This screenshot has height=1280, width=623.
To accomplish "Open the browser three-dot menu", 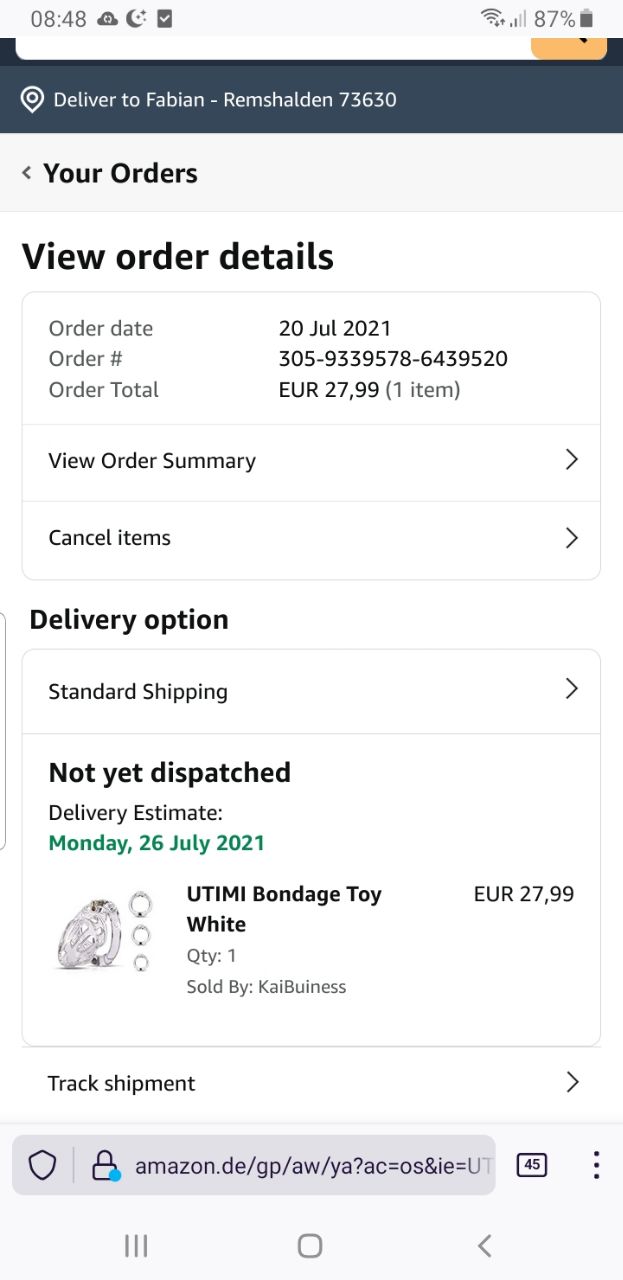I will [x=596, y=1165].
